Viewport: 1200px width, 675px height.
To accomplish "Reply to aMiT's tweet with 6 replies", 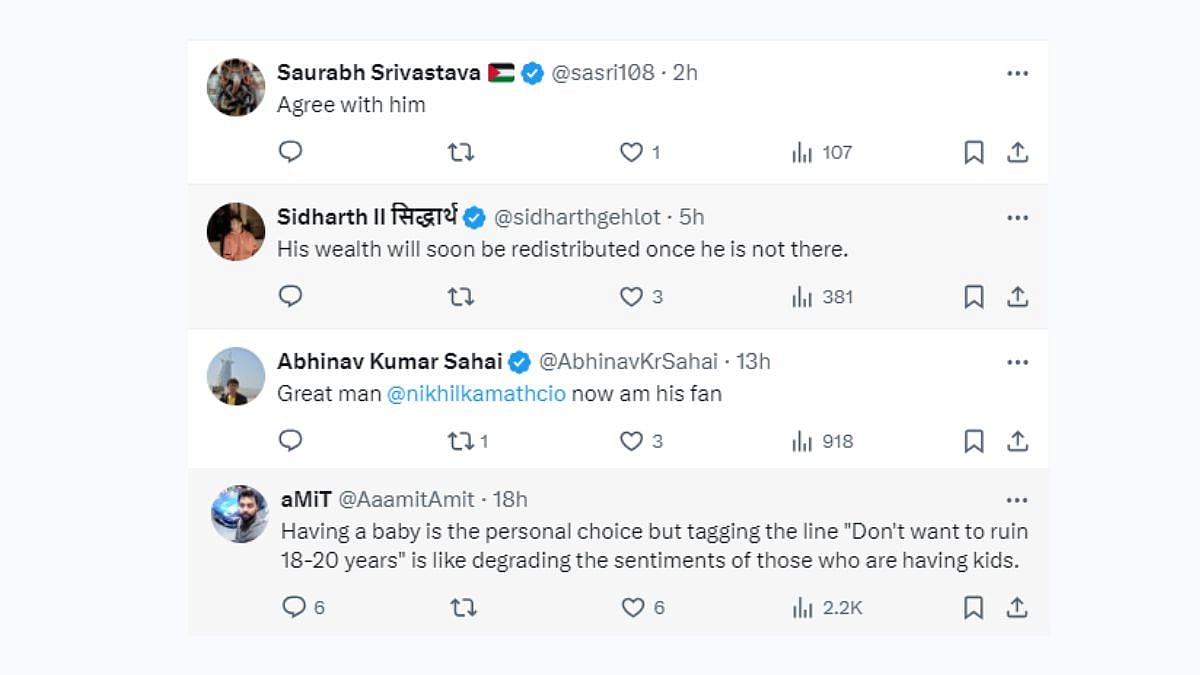I will [293, 607].
